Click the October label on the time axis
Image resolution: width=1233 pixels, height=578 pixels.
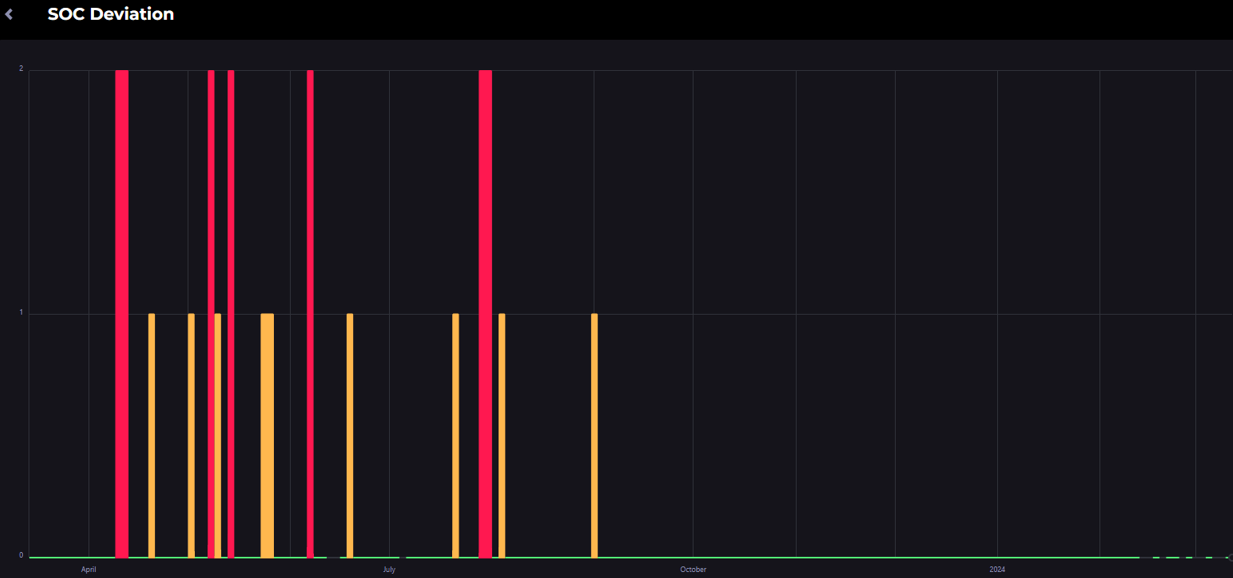pyautogui.click(x=693, y=569)
